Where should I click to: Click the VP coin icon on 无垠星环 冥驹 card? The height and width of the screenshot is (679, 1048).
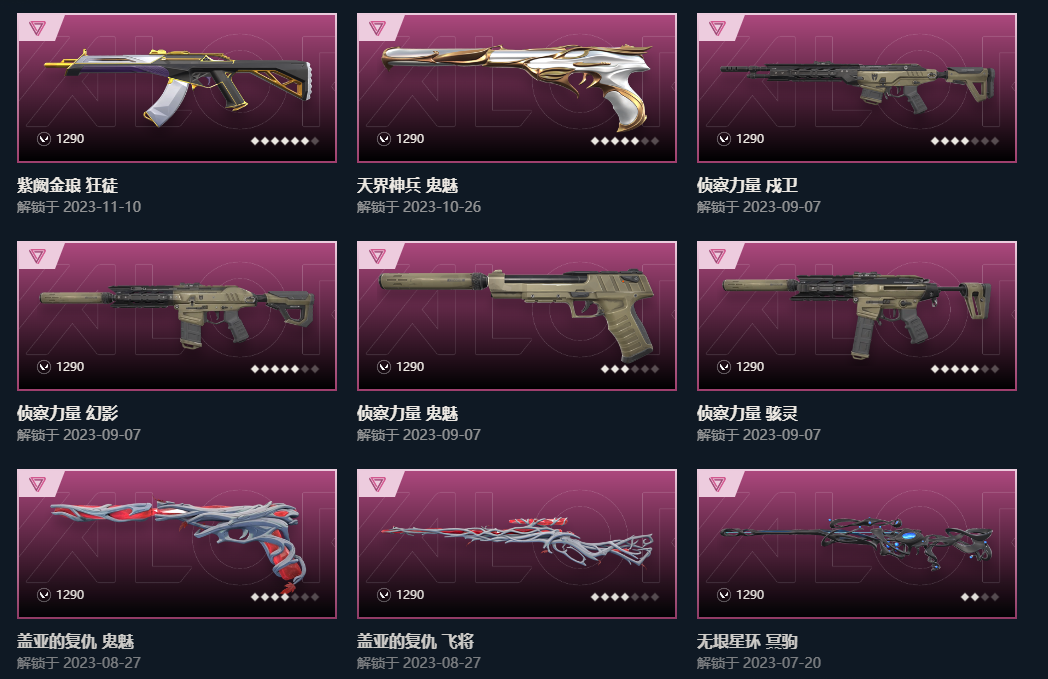724,595
